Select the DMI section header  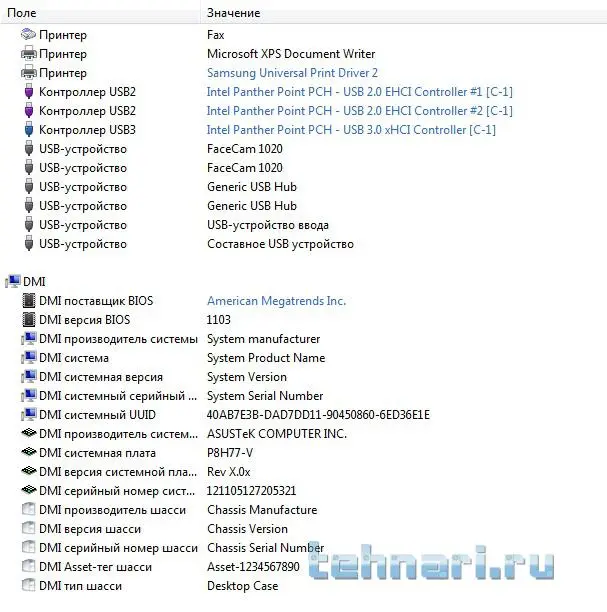click(x=34, y=282)
